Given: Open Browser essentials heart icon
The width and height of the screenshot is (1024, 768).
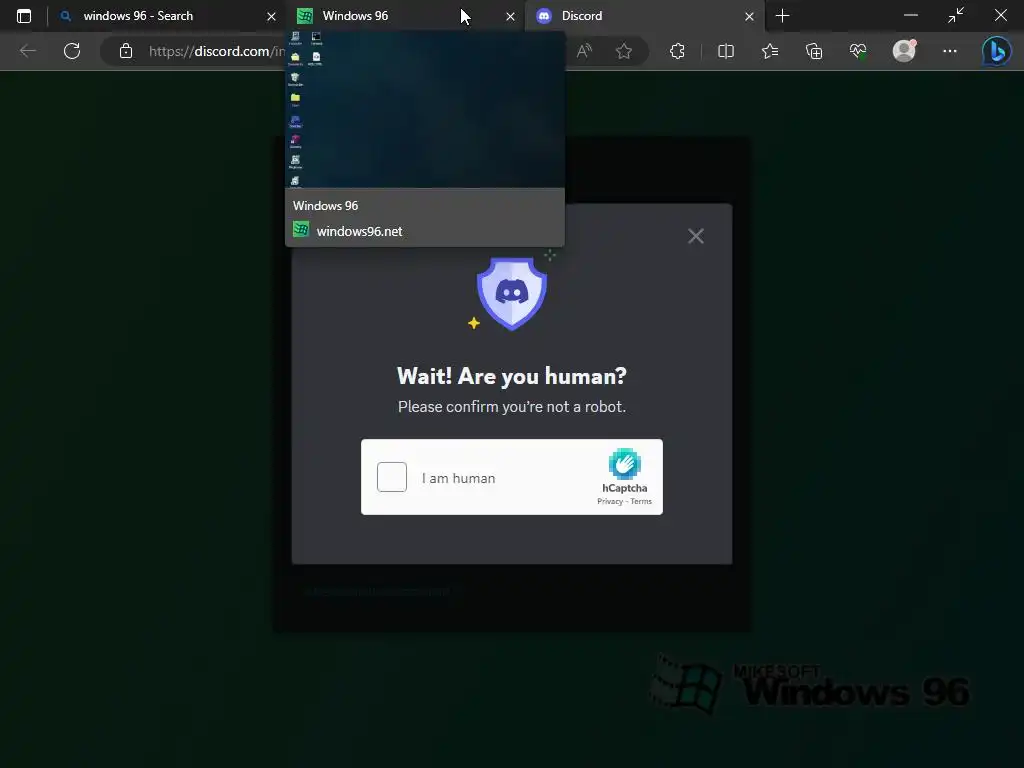Looking at the screenshot, I should point(858,51).
